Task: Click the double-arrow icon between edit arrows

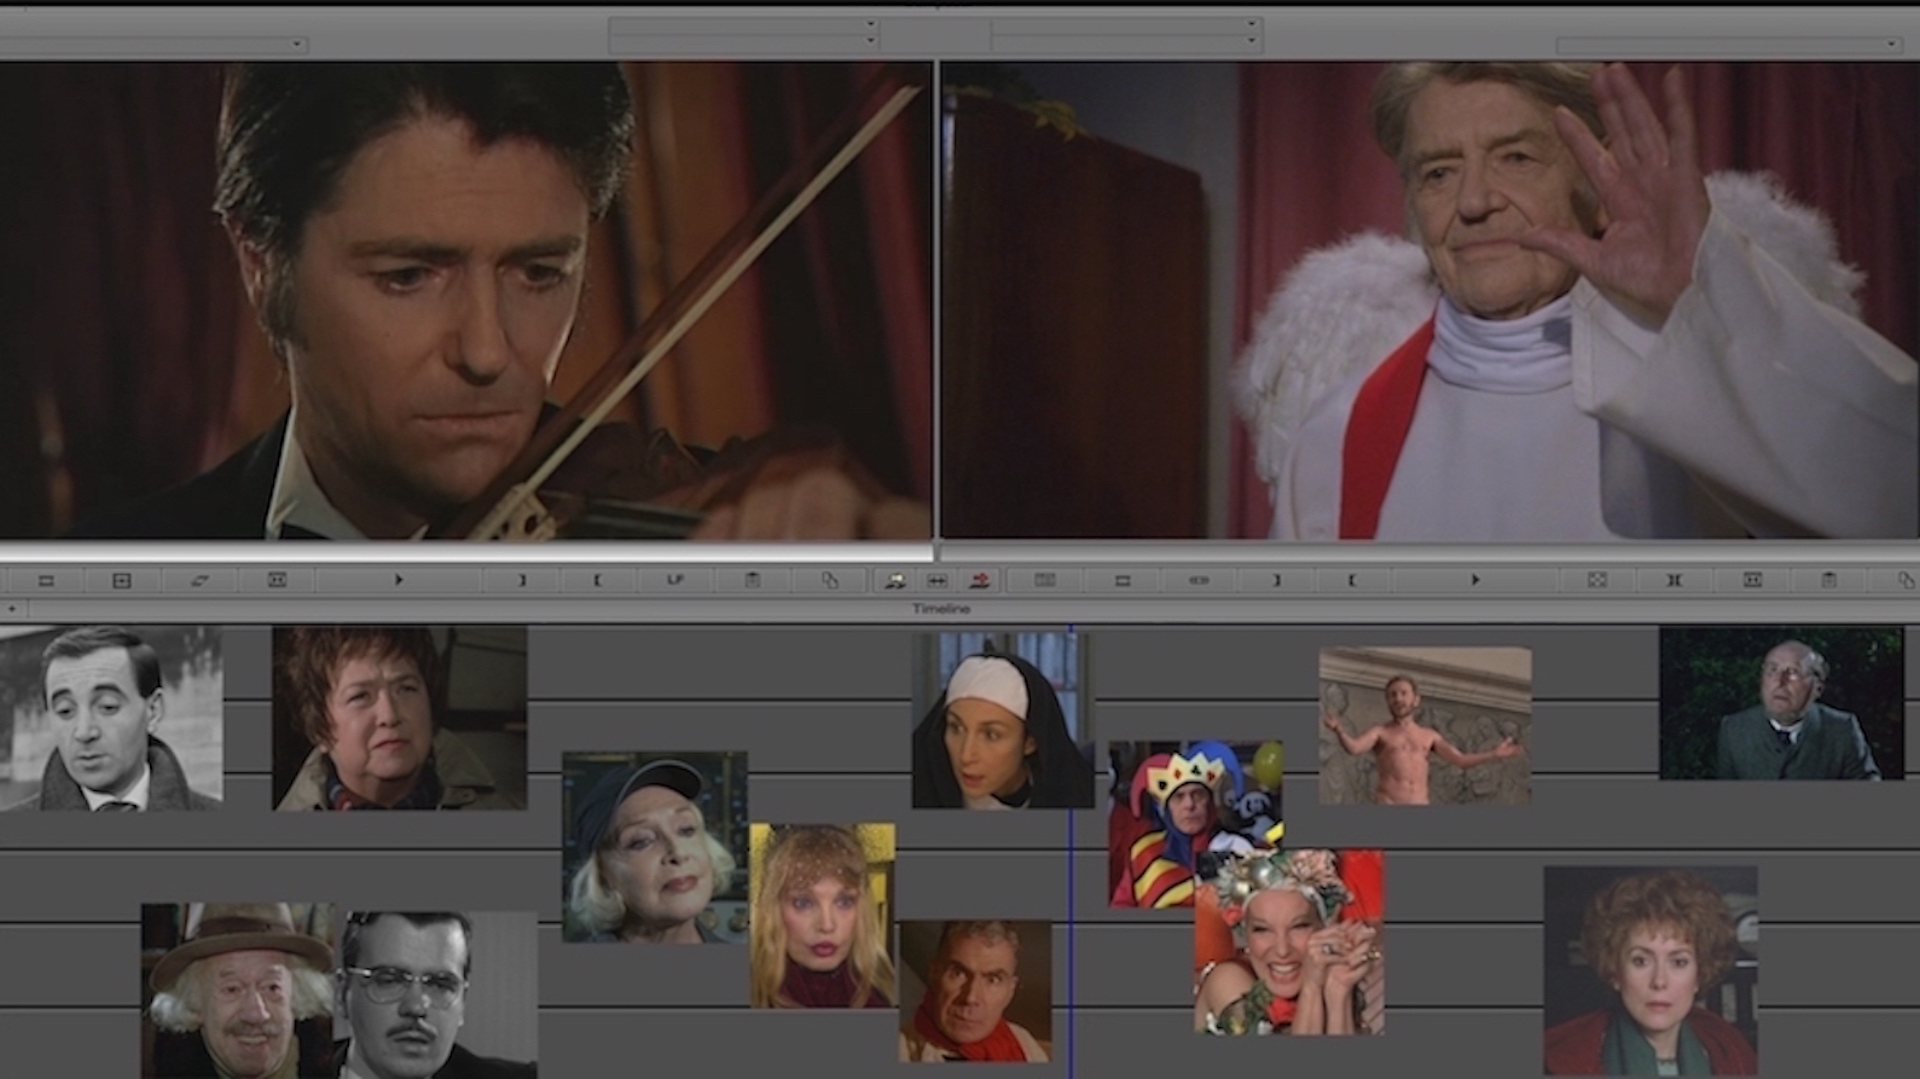Action: 937,580
